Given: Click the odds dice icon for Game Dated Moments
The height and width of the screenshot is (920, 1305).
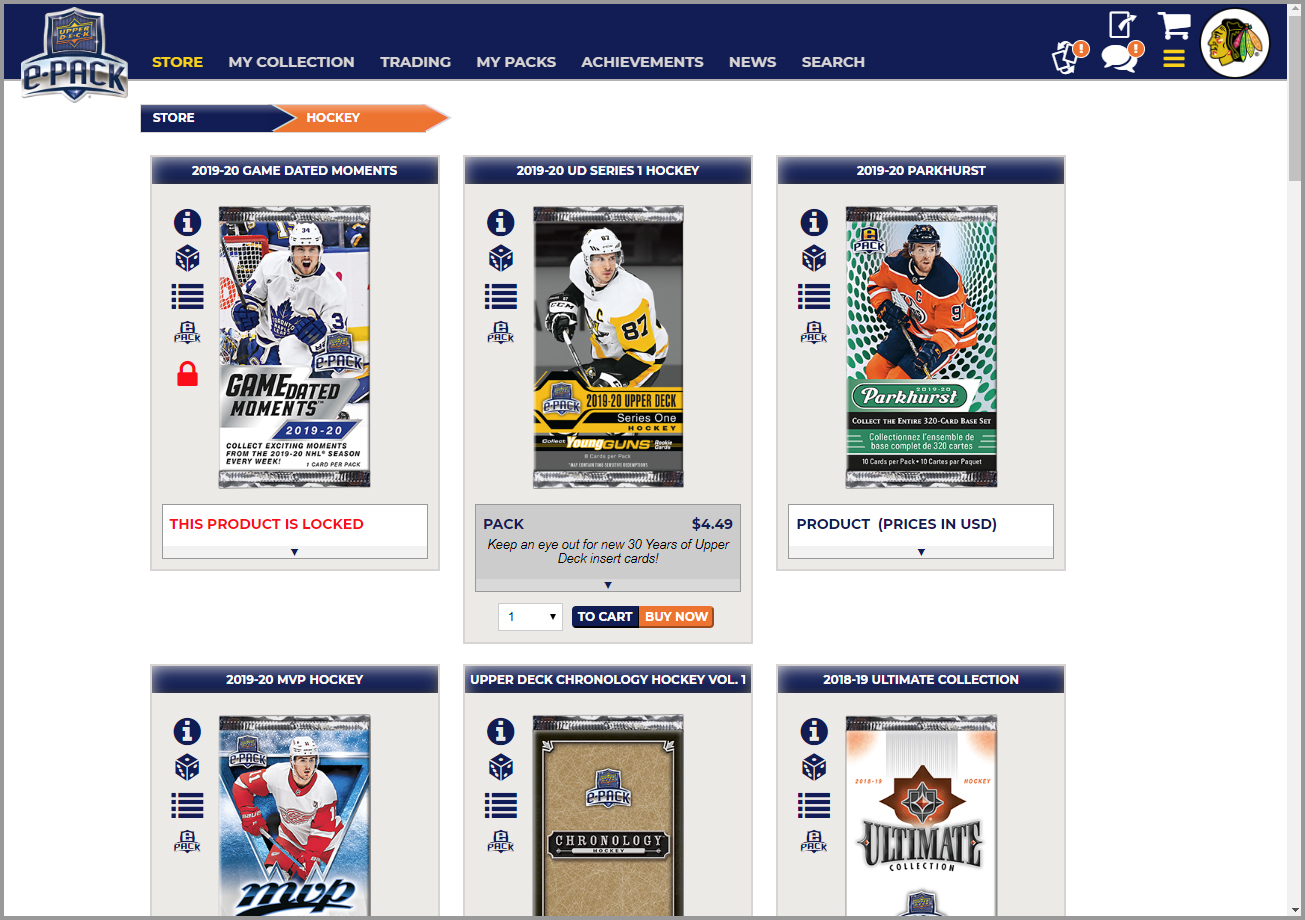Looking at the screenshot, I should click(187, 259).
